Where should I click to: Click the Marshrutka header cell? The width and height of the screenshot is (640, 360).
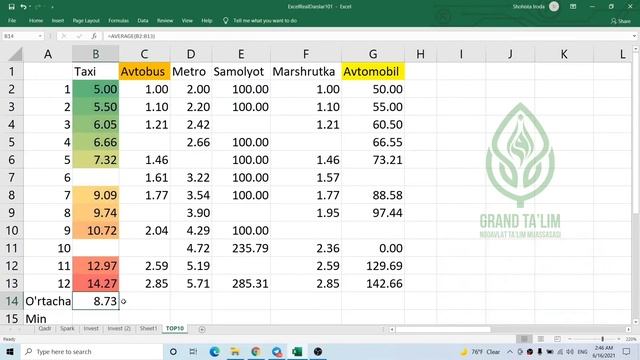(x=306, y=71)
